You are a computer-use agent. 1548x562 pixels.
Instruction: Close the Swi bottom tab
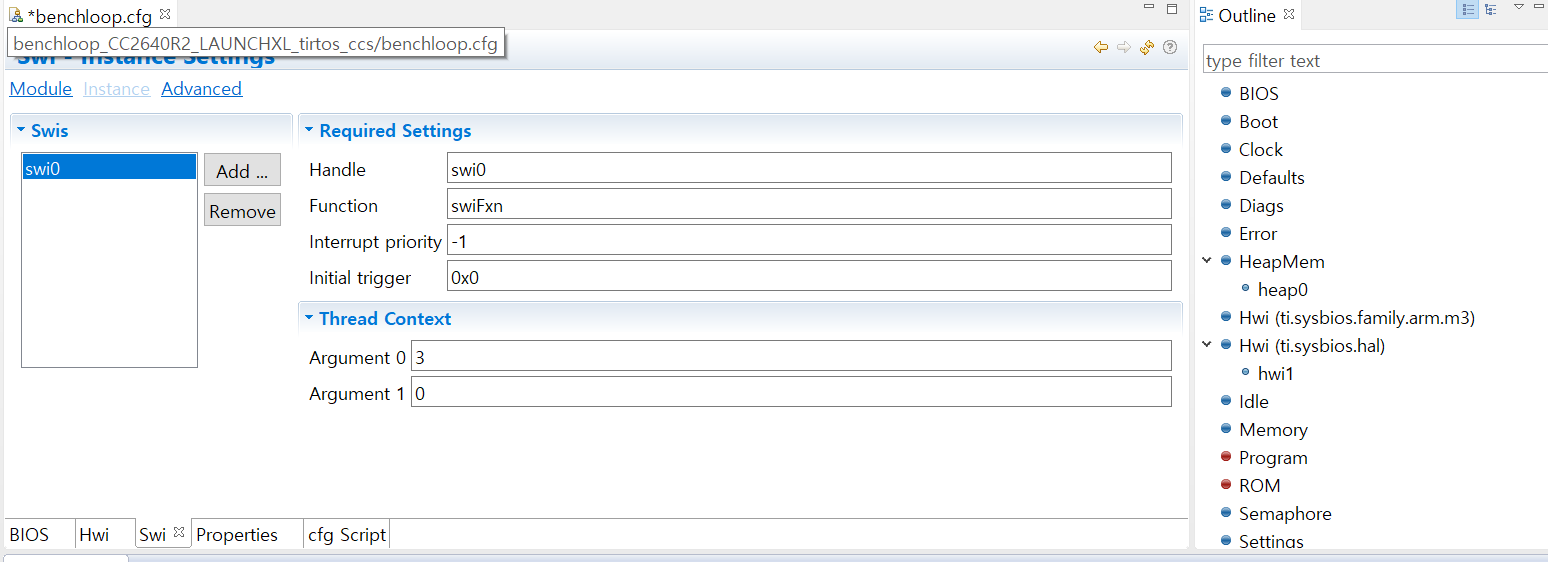179,533
